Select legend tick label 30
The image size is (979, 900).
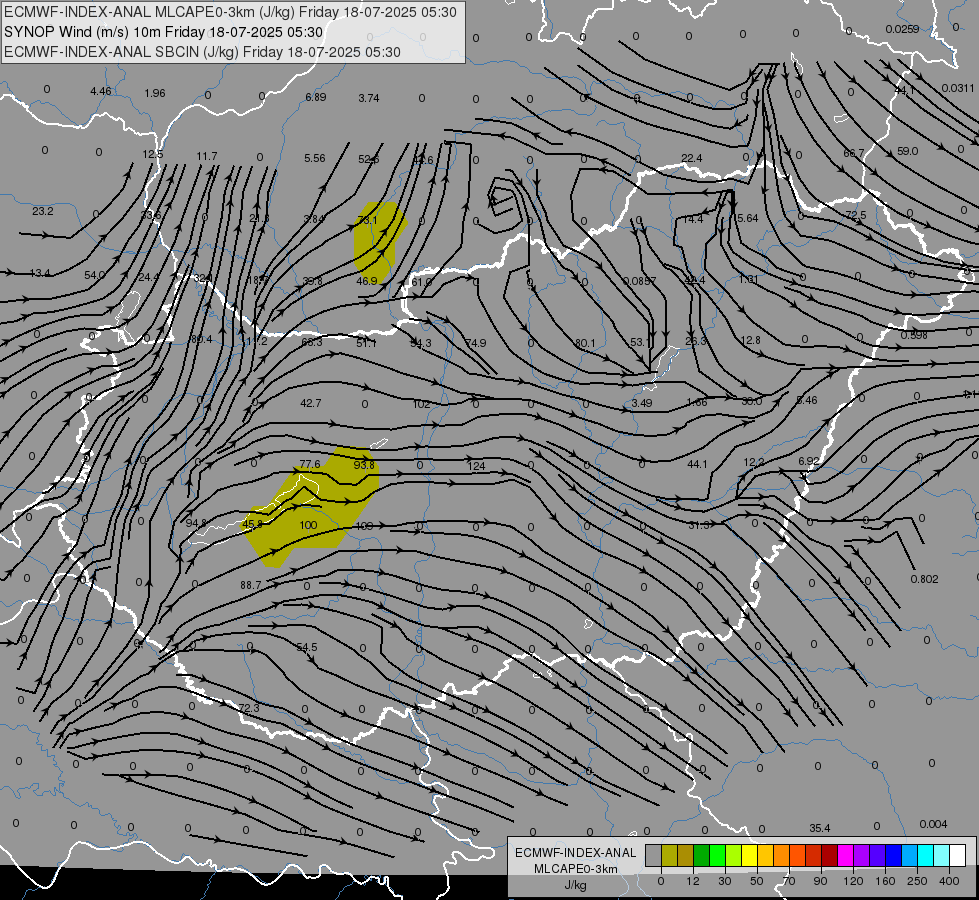click(724, 881)
